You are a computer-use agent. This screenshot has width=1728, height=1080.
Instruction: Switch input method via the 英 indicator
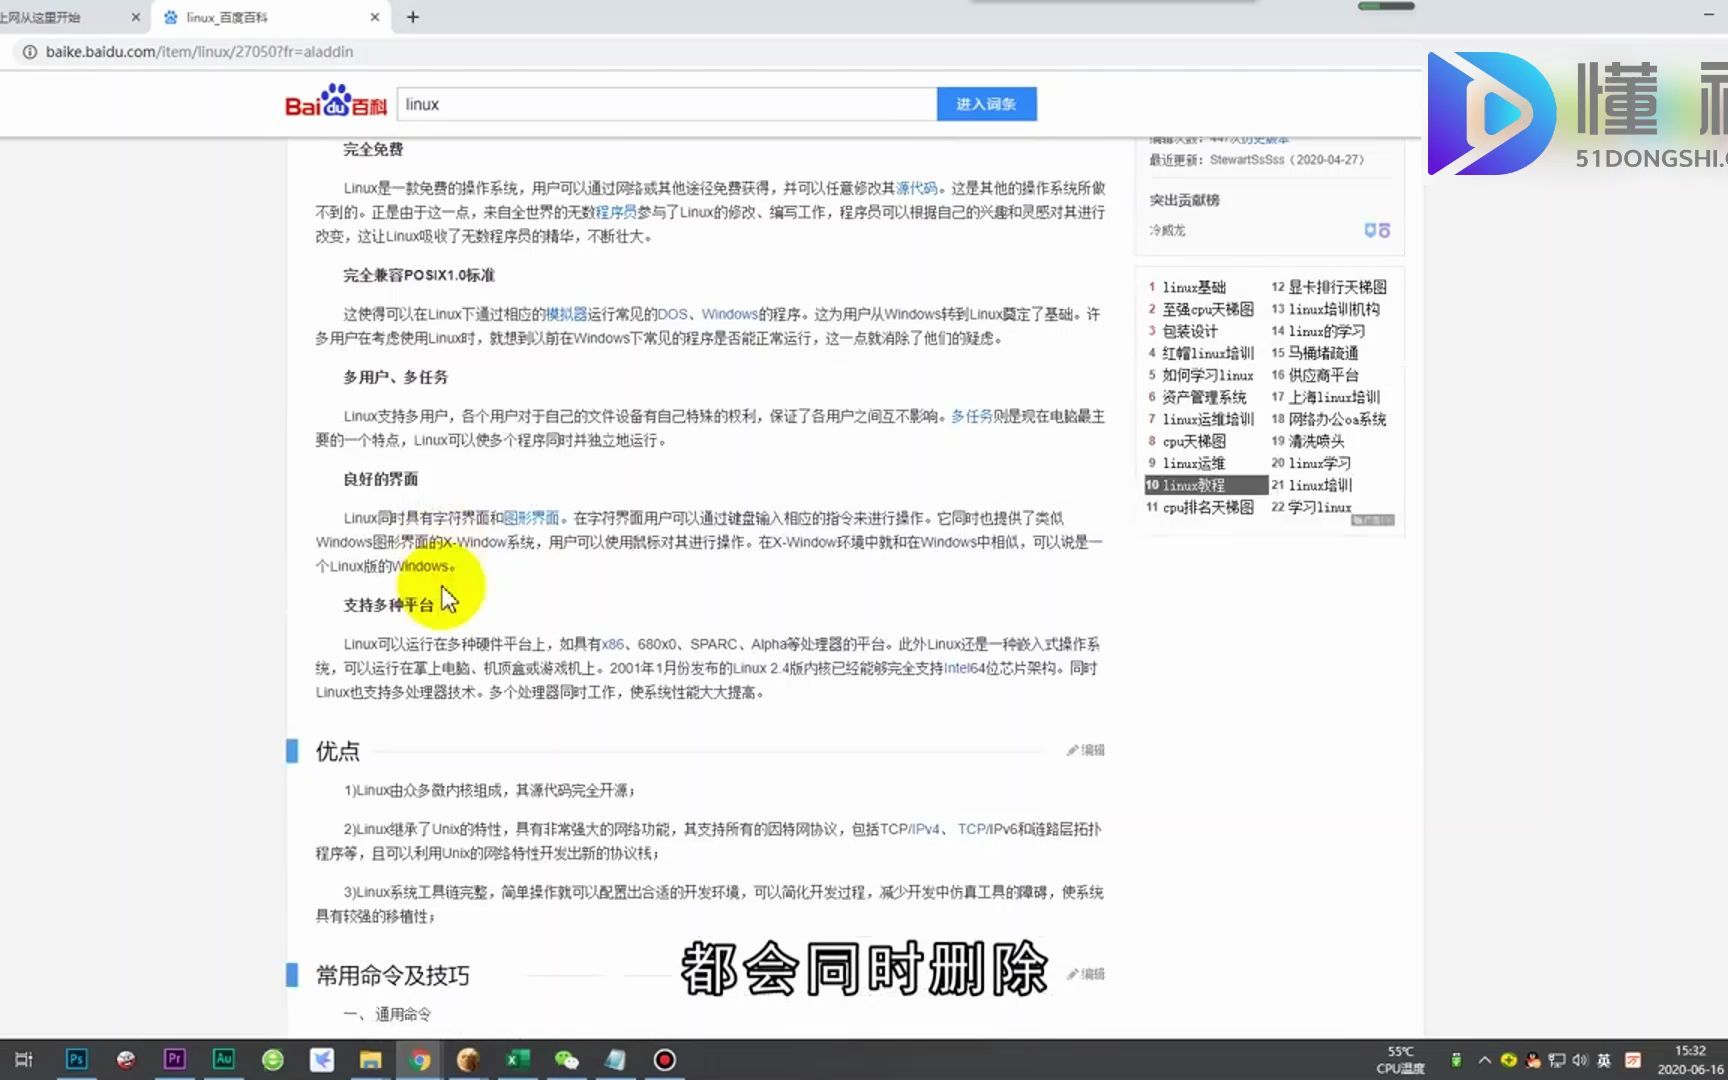click(x=1604, y=1059)
